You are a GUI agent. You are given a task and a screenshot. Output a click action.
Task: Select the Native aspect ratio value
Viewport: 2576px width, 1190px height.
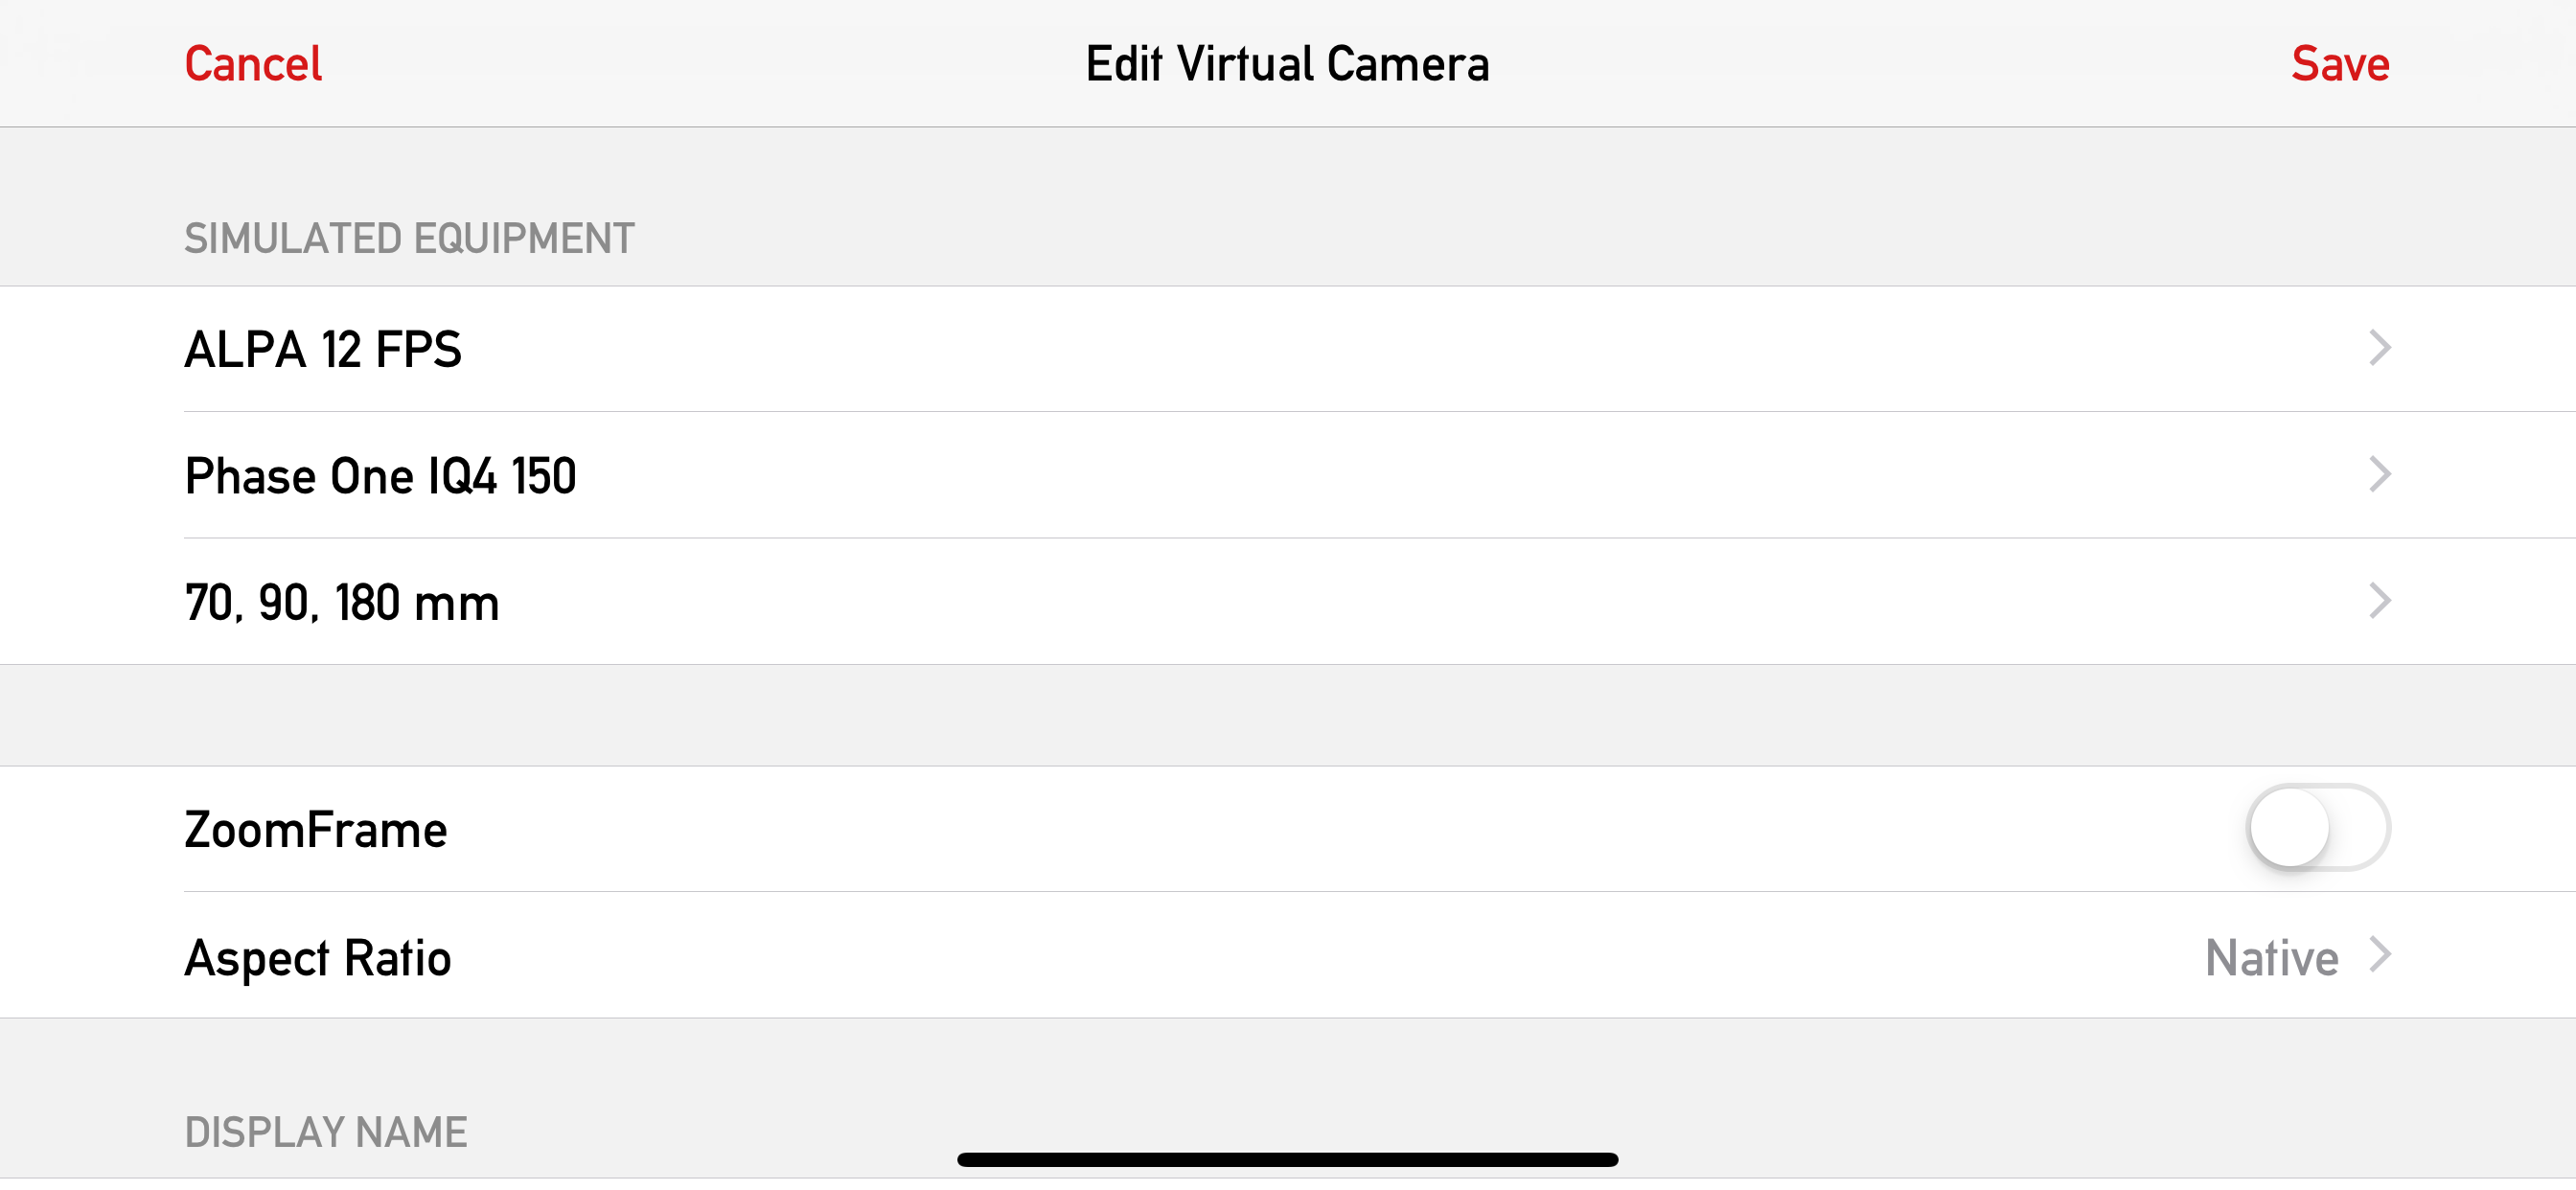(2271, 958)
